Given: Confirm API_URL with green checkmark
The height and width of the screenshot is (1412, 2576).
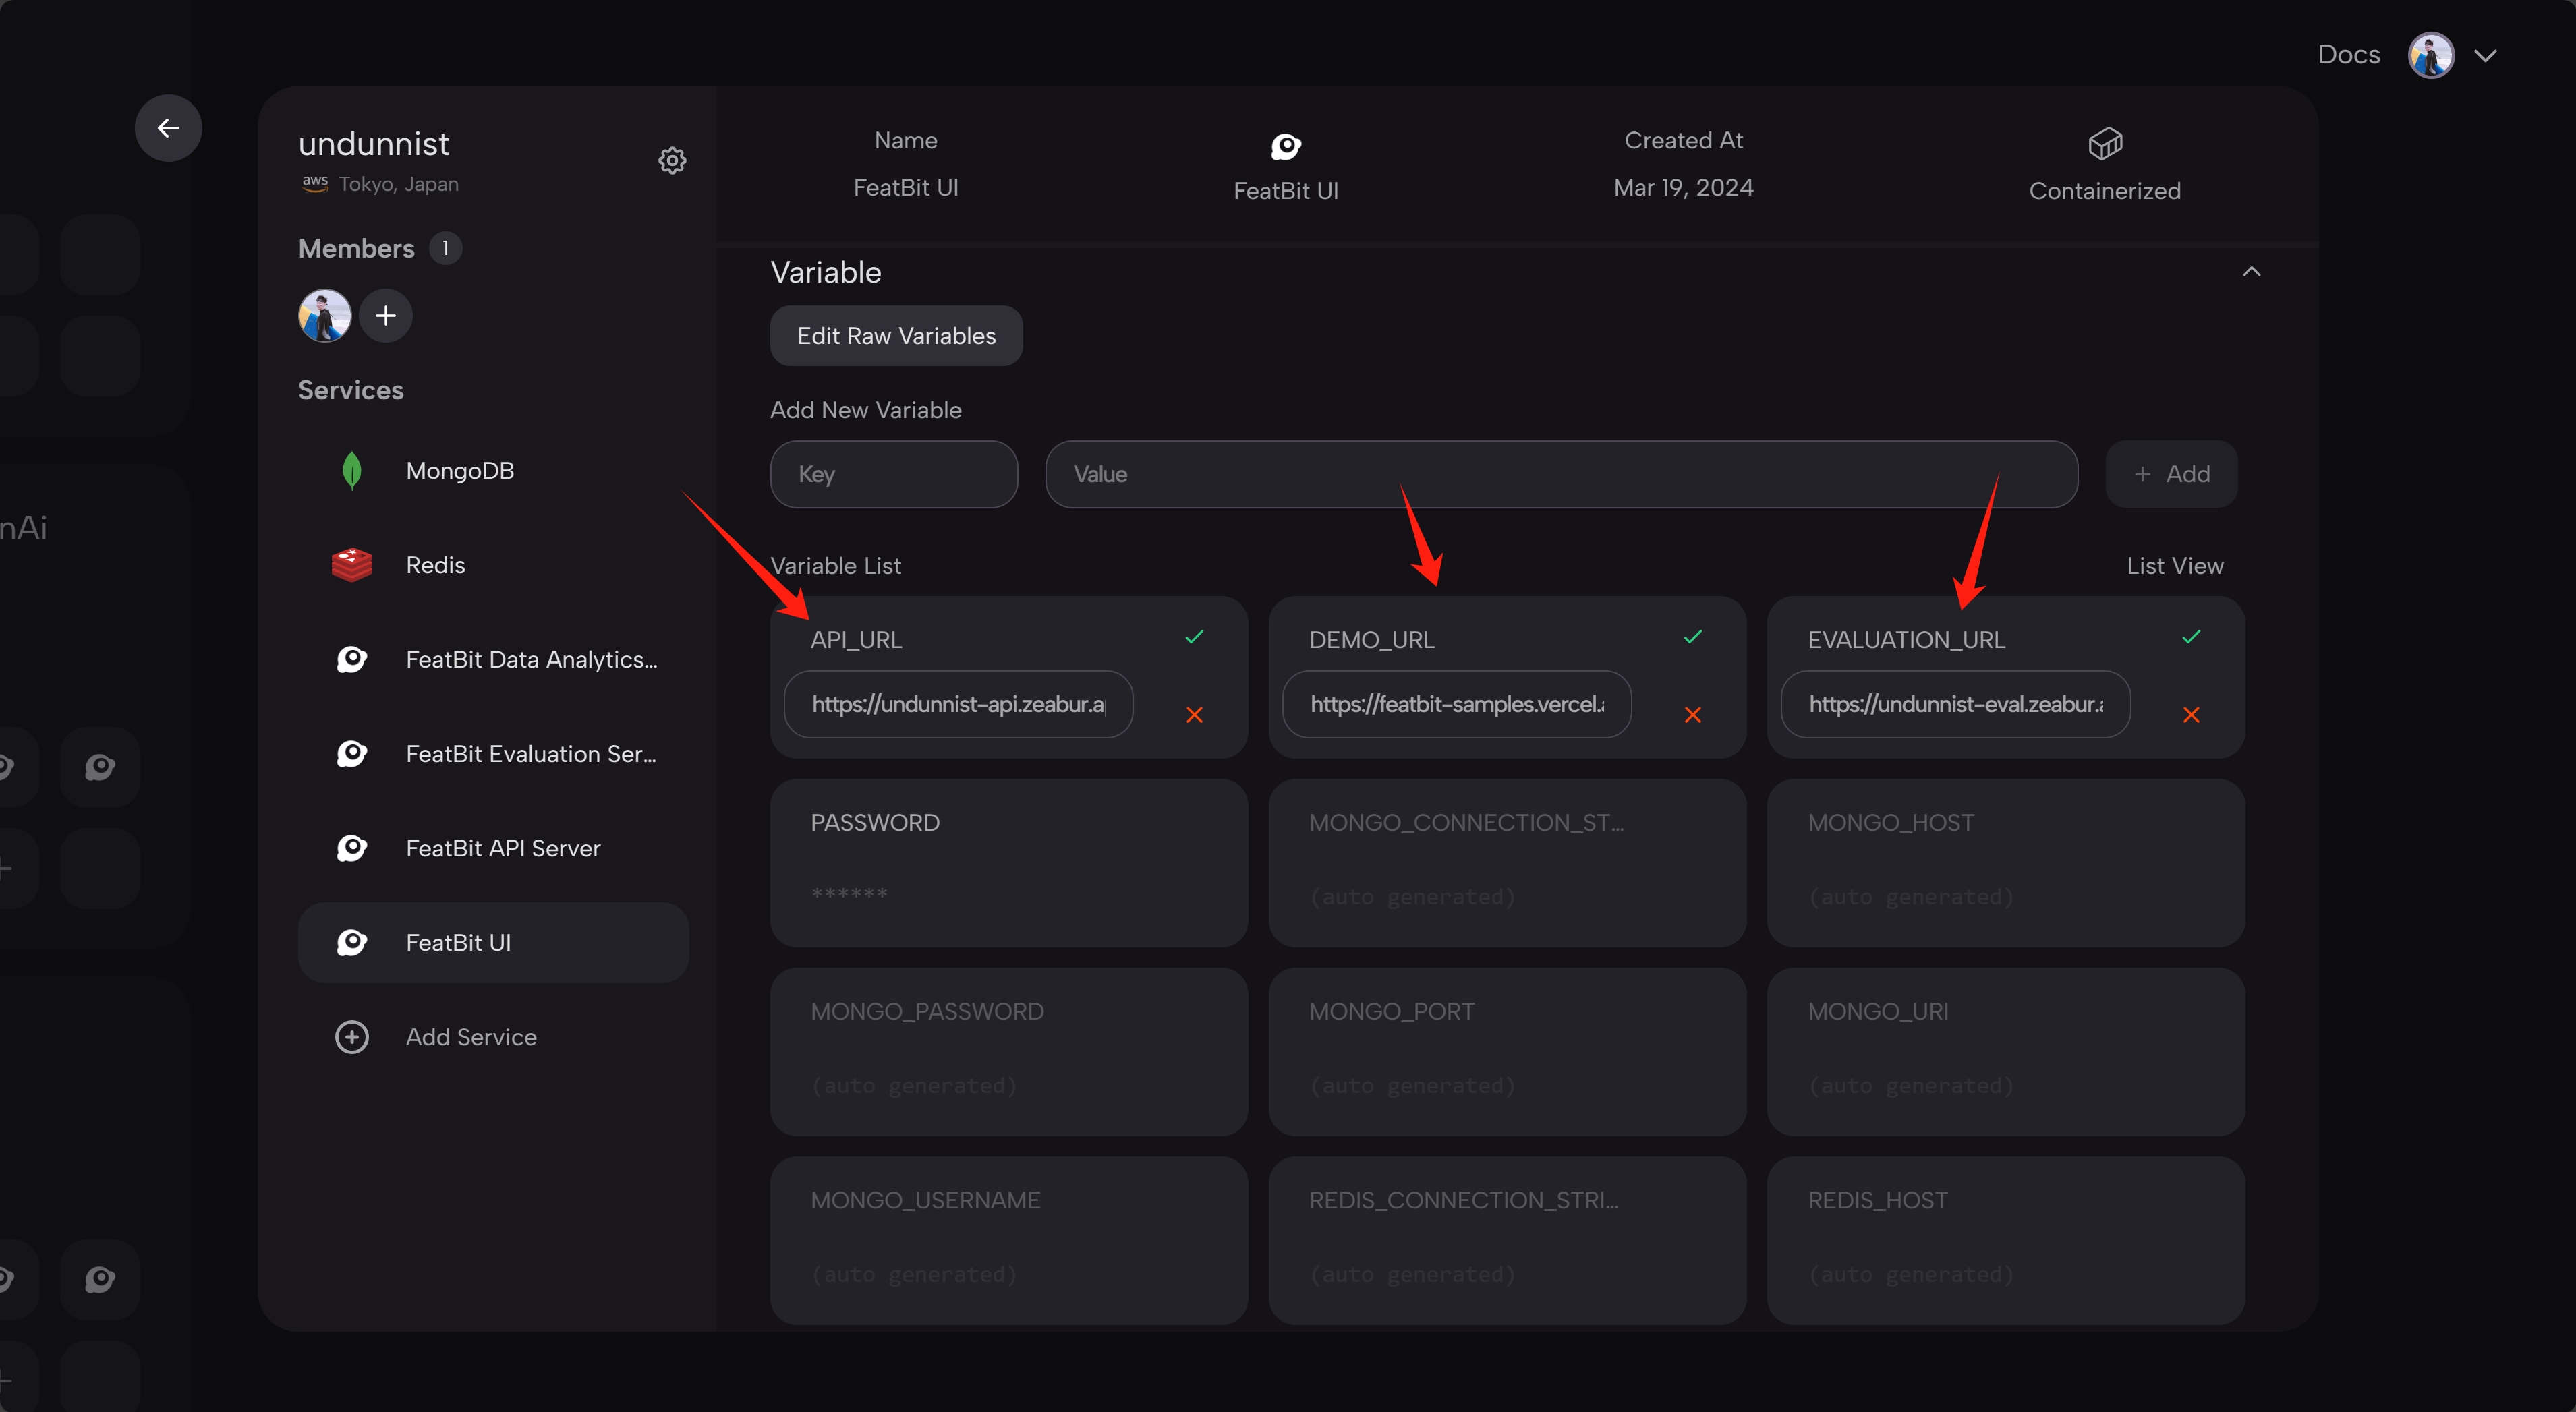Looking at the screenshot, I should 1194,637.
